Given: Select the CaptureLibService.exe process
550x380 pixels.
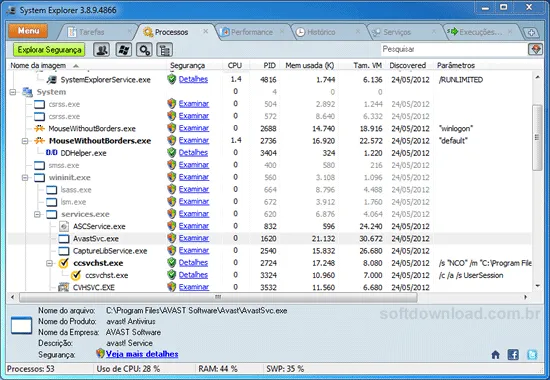Looking at the screenshot, I should 110,251.
